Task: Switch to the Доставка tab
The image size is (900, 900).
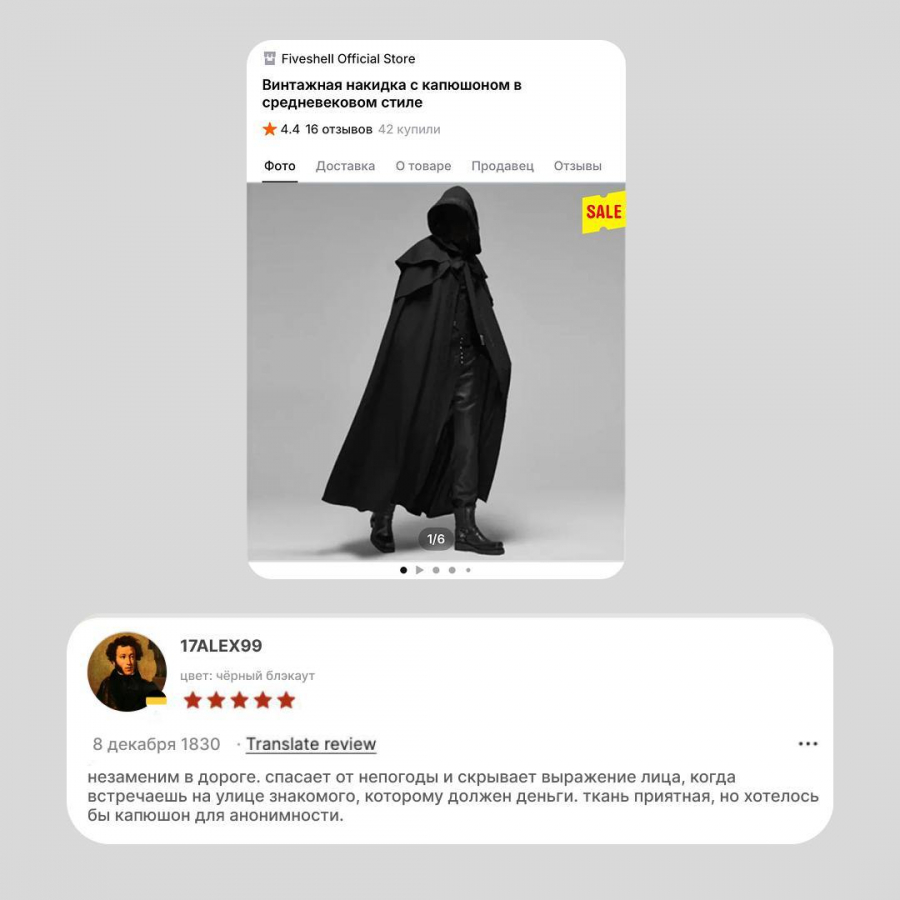Action: coord(345,166)
